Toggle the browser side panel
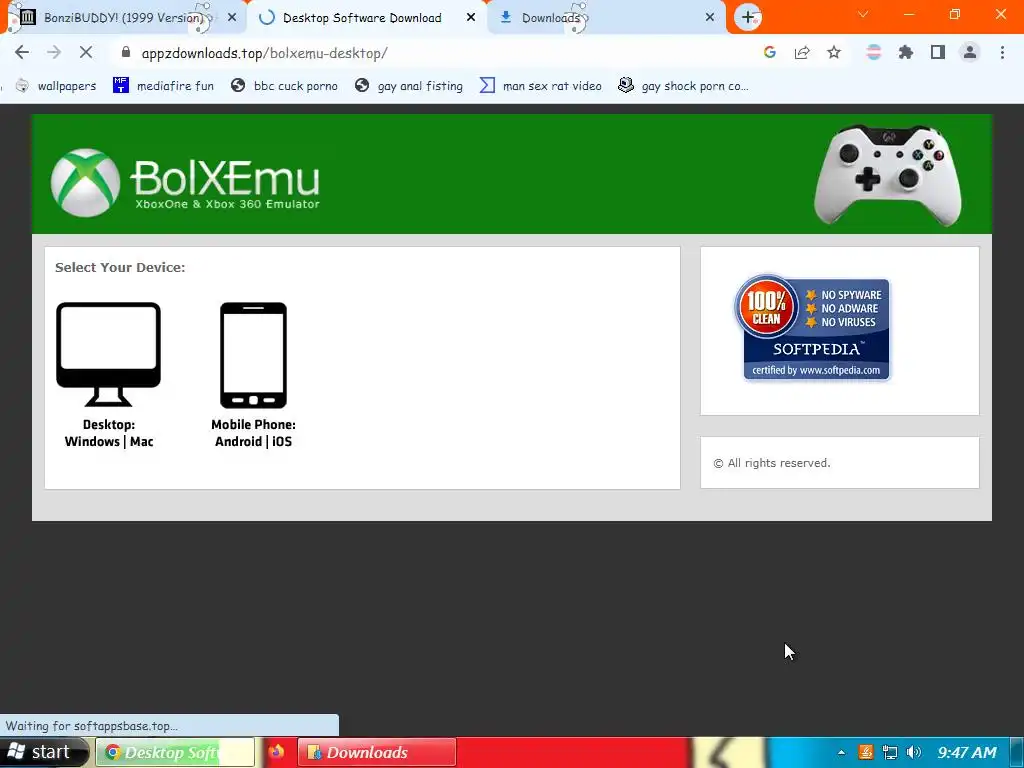 click(938, 53)
